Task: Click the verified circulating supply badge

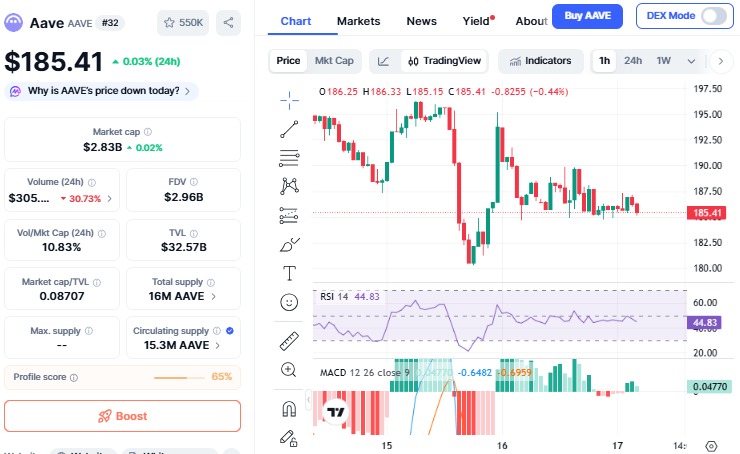Action: [x=230, y=331]
